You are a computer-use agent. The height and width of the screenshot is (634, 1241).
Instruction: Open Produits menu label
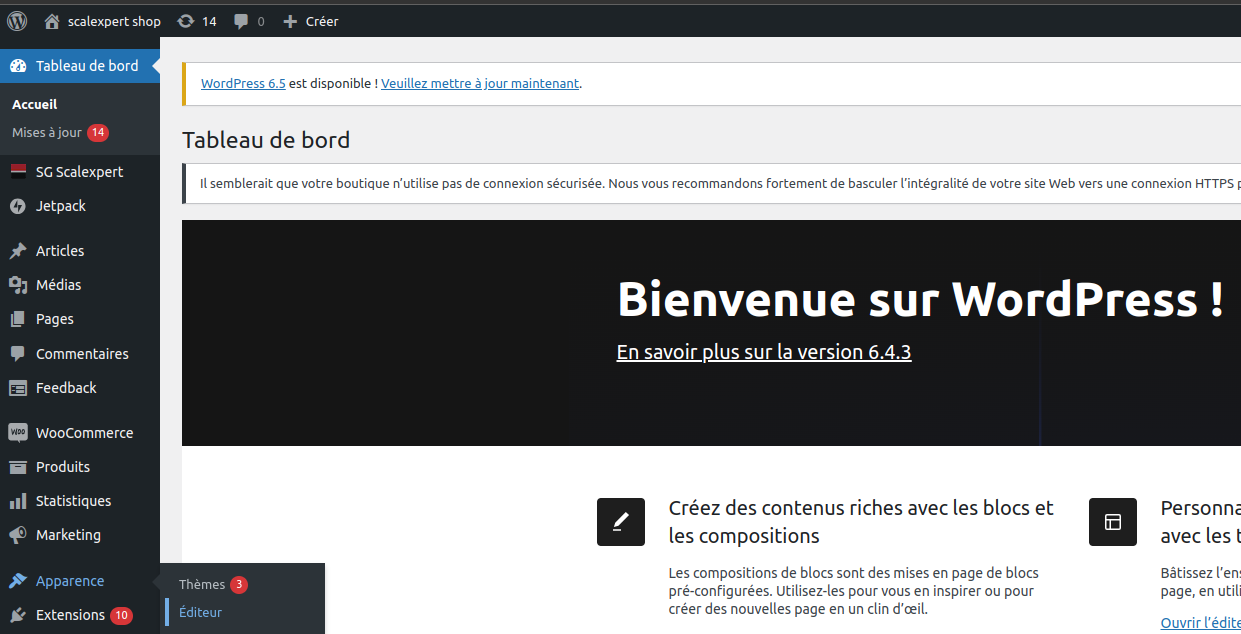tap(63, 467)
